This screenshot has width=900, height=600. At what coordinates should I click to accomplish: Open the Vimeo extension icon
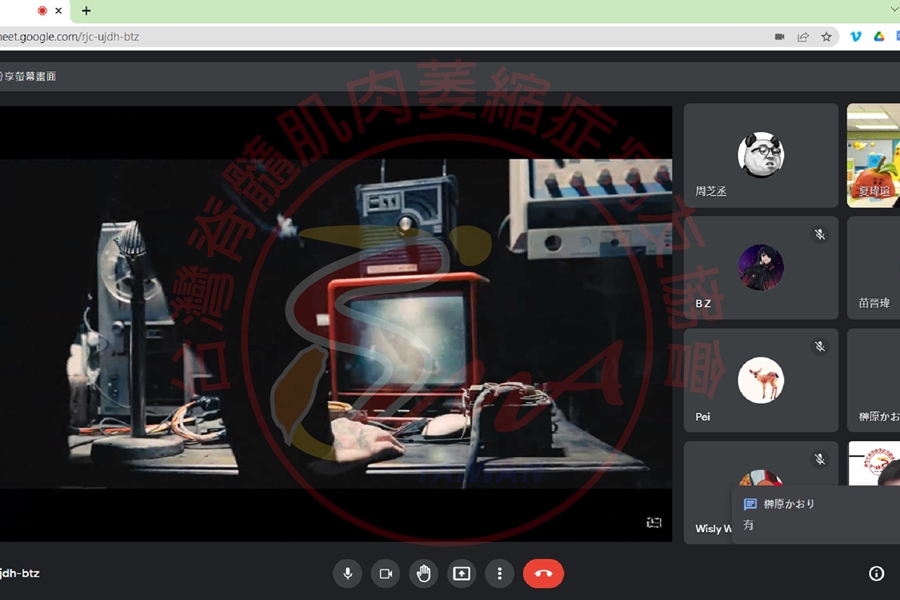tap(855, 37)
